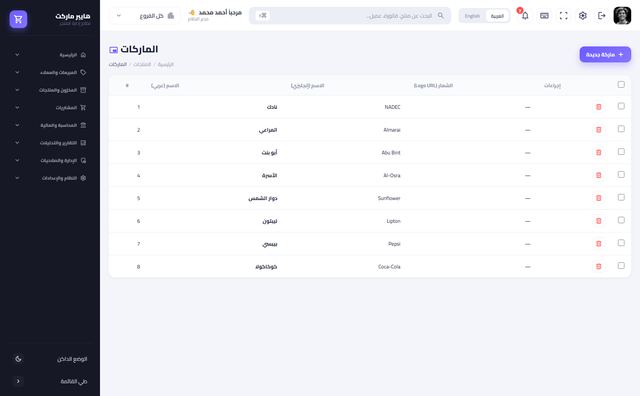
Task: Delete the NADEC brand row
Action: point(598,107)
